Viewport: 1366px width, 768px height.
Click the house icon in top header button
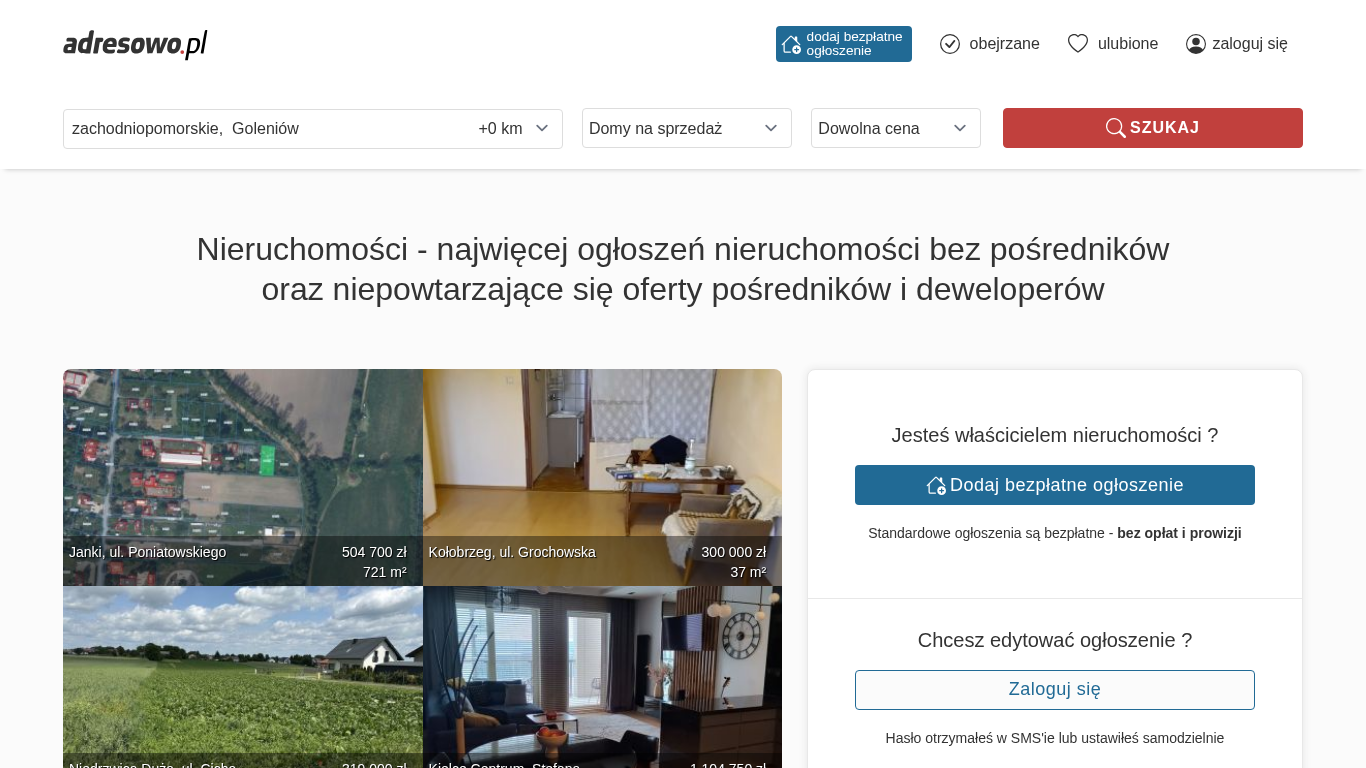[x=791, y=44]
